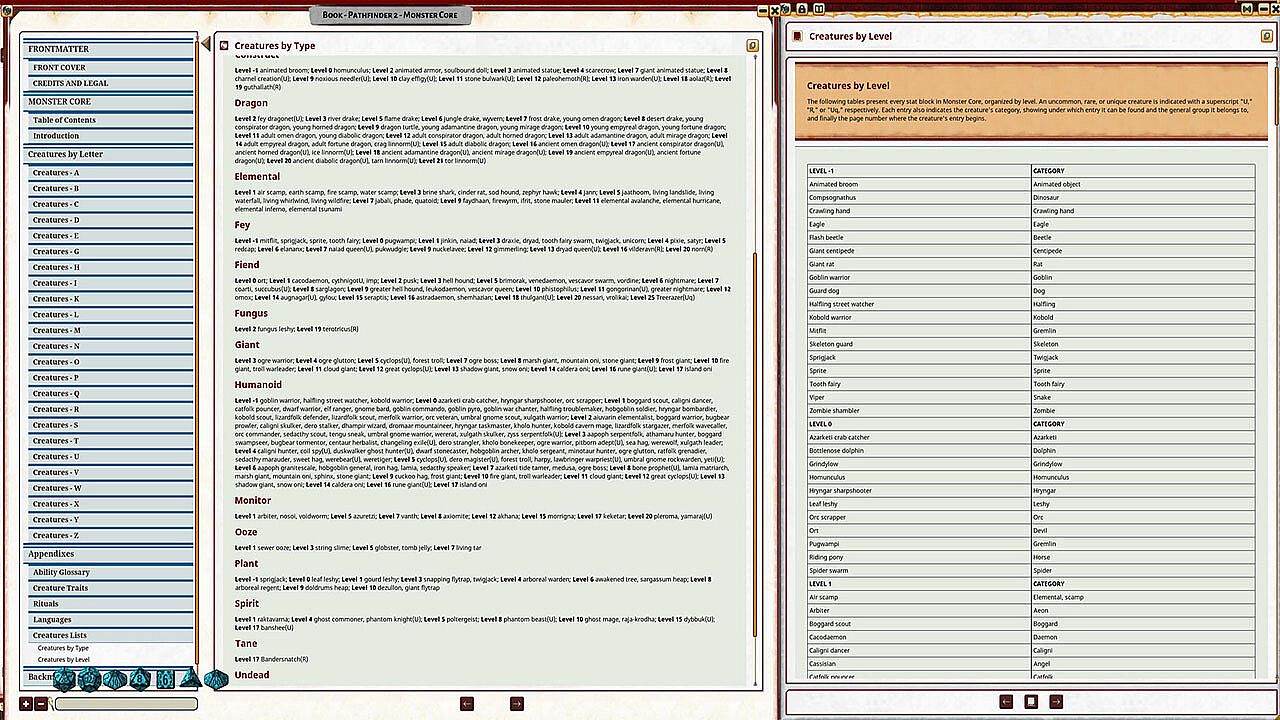Open Creatures - D in the sidebar
The image size is (1280, 720).
(x=110, y=220)
